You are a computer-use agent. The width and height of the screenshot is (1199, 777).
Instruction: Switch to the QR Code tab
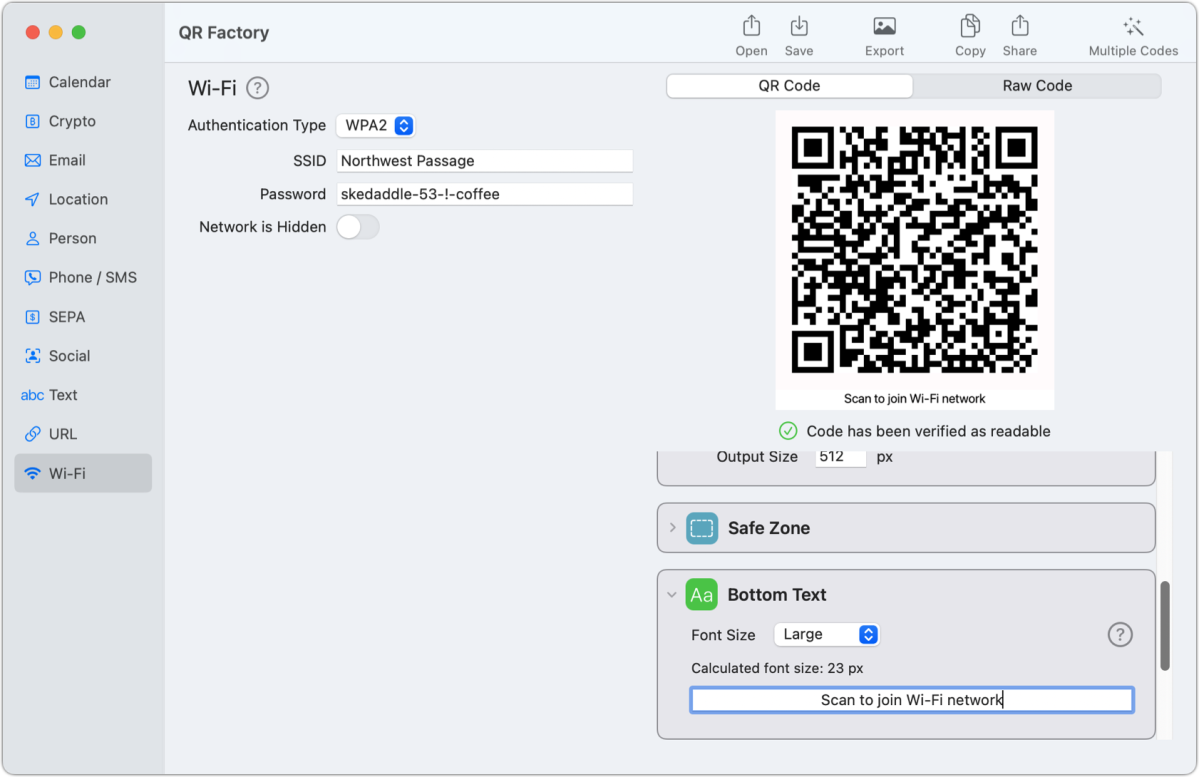(789, 86)
